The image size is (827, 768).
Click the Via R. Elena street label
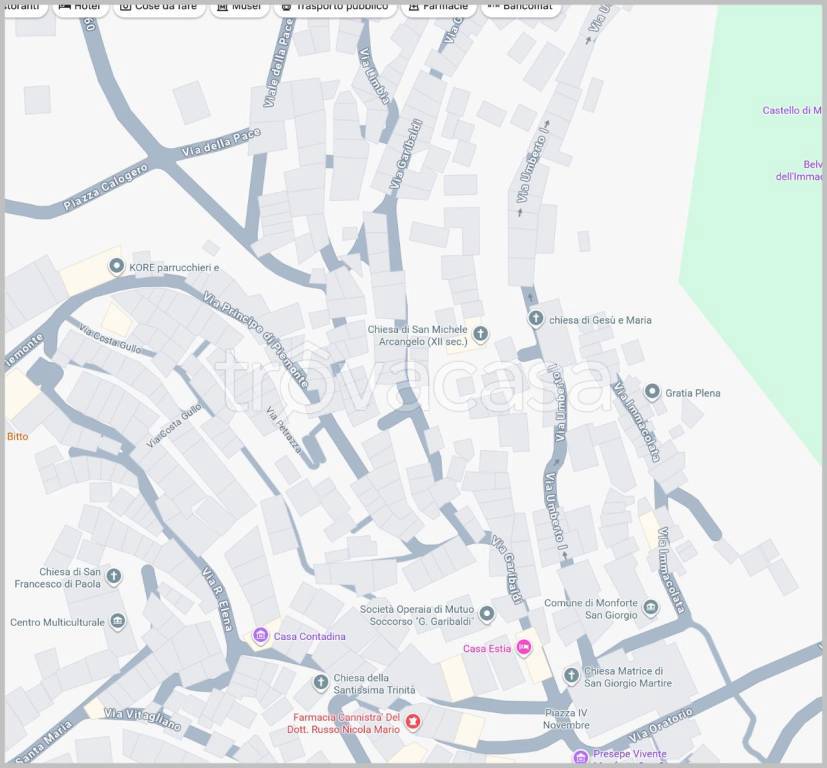[217, 599]
